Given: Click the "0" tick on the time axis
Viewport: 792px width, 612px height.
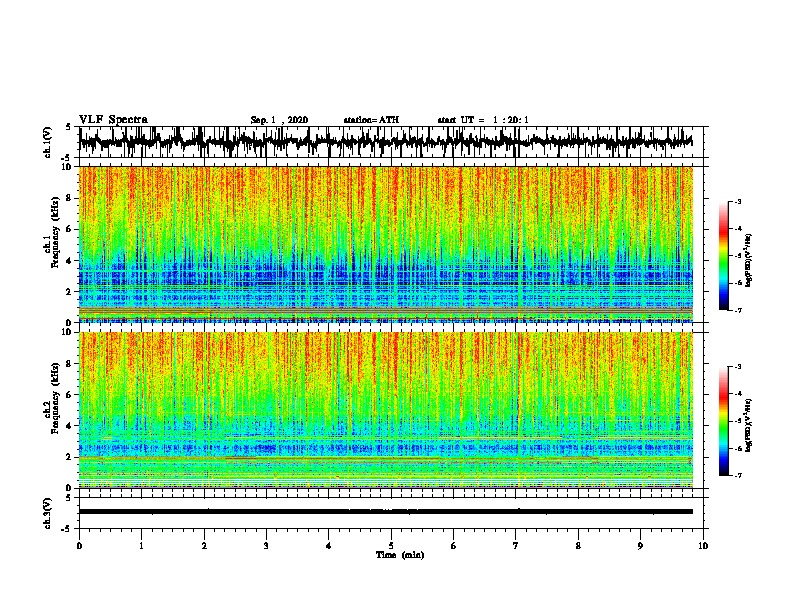Looking at the screenshot, I should pyautogui.click(x=79, y=546).
